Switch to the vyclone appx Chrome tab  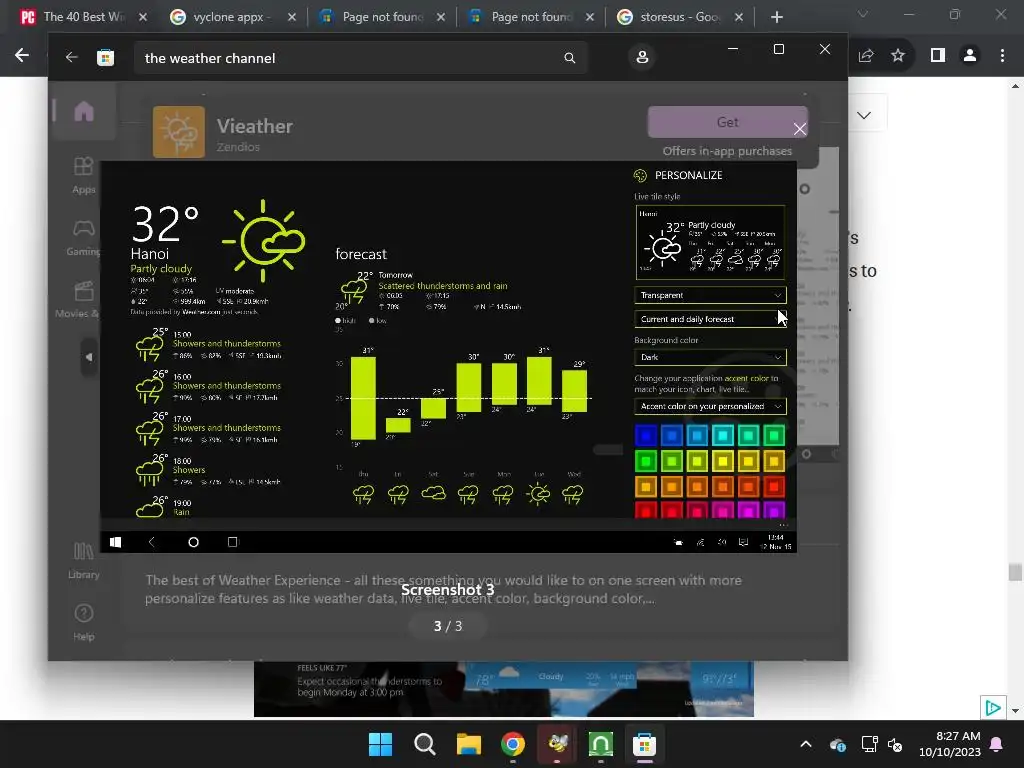point(229,17)
